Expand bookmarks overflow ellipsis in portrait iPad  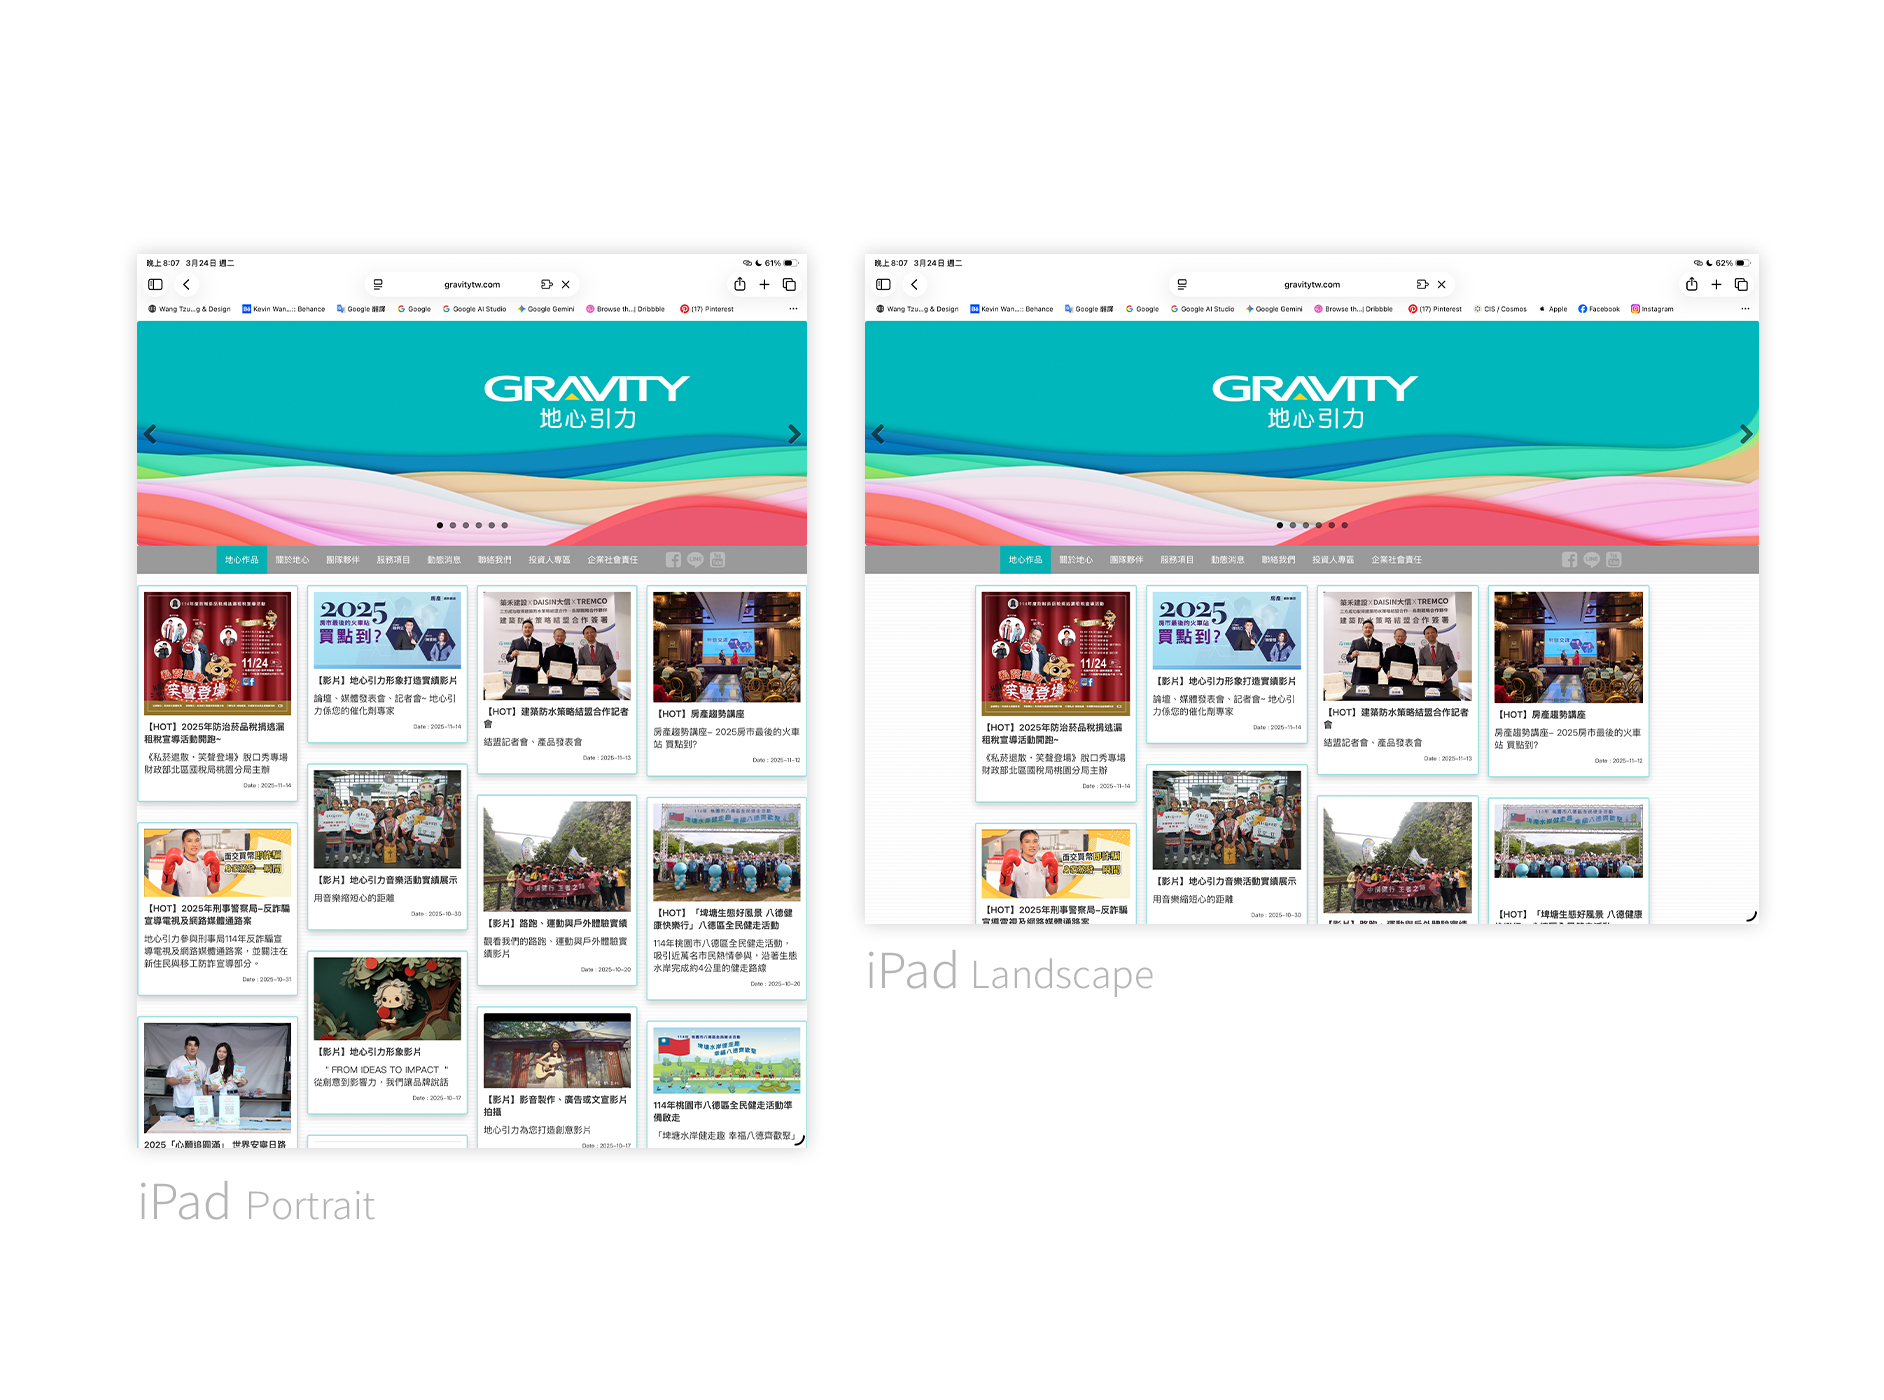coord(793,309)
